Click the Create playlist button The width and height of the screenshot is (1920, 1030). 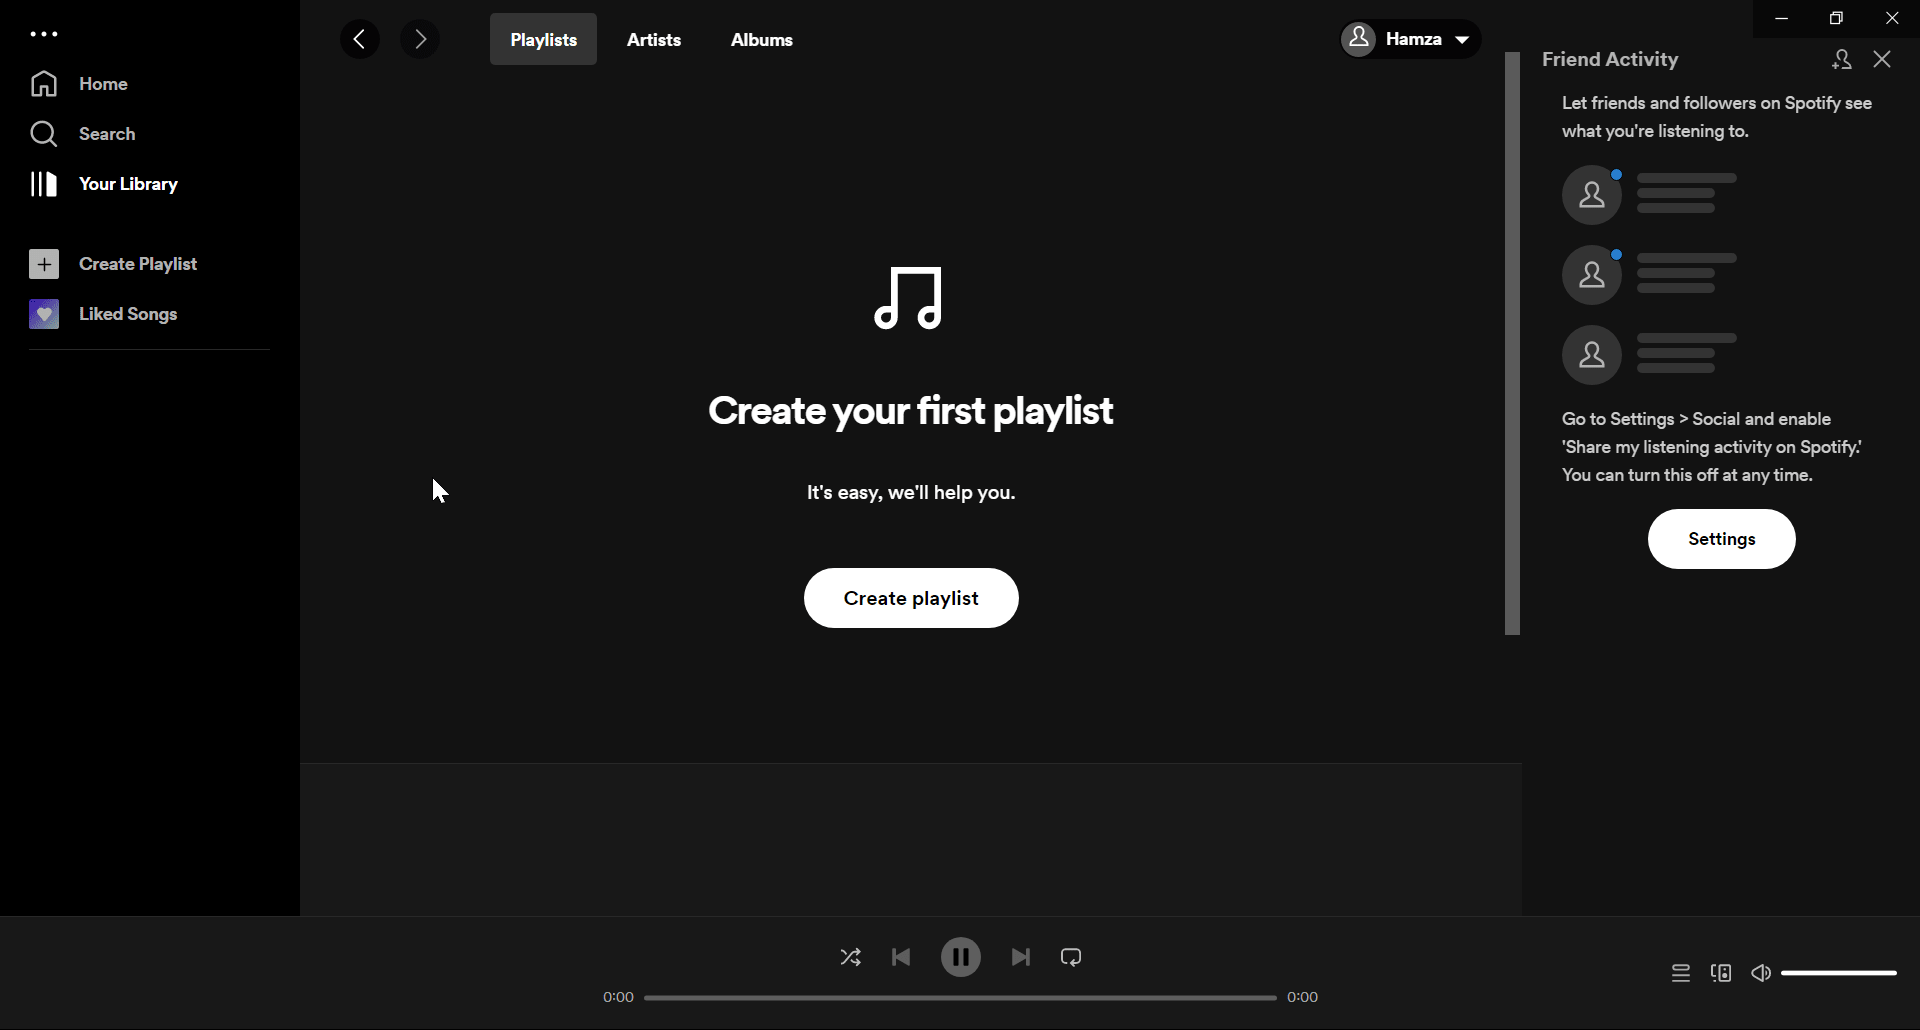pyautogui.click(x=911, y=598)
